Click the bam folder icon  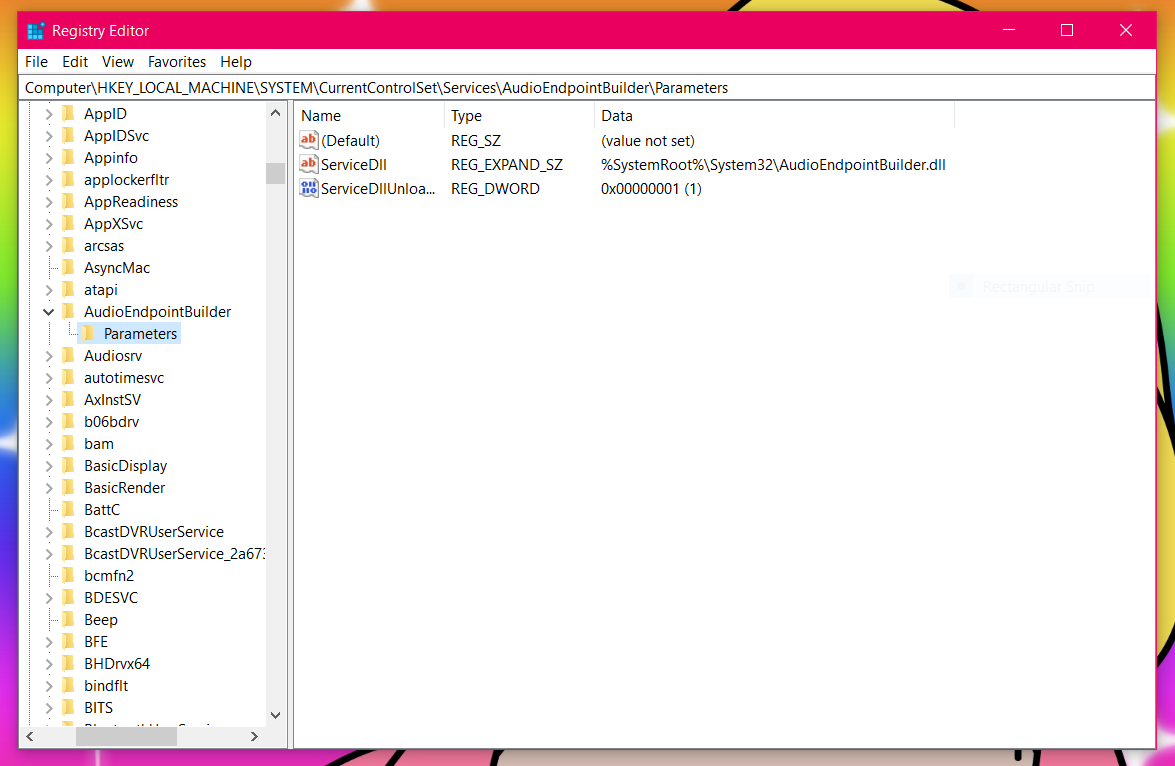[x=69, y=443]
